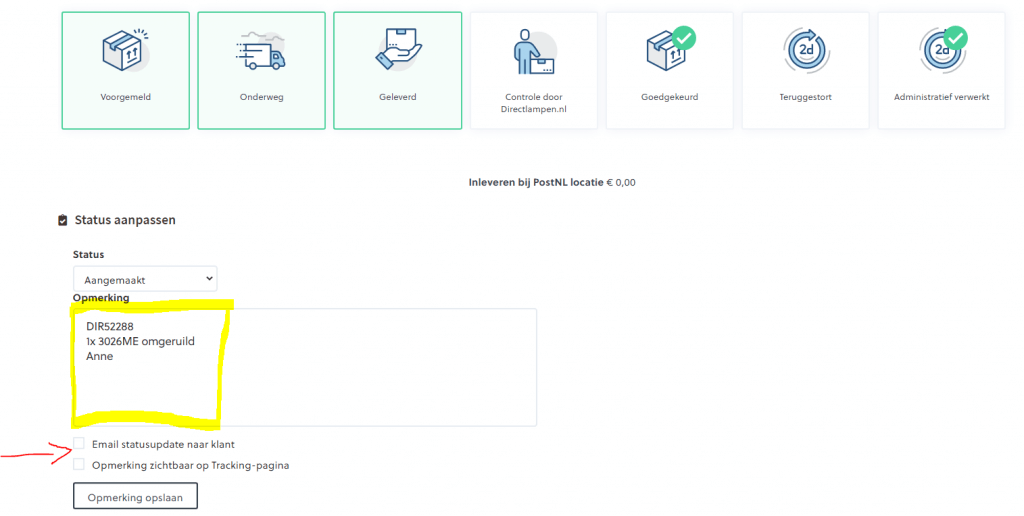Click the Teruggestort 2d refund icon
The image size is (1024, 516).
point(805,50)
